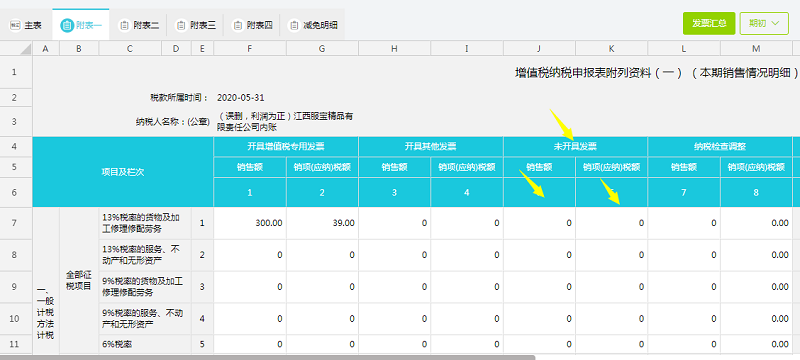The width and height of the screenshot is (800, 360).
Task: Select row 7 header
Action: click(x=14, y=223)
